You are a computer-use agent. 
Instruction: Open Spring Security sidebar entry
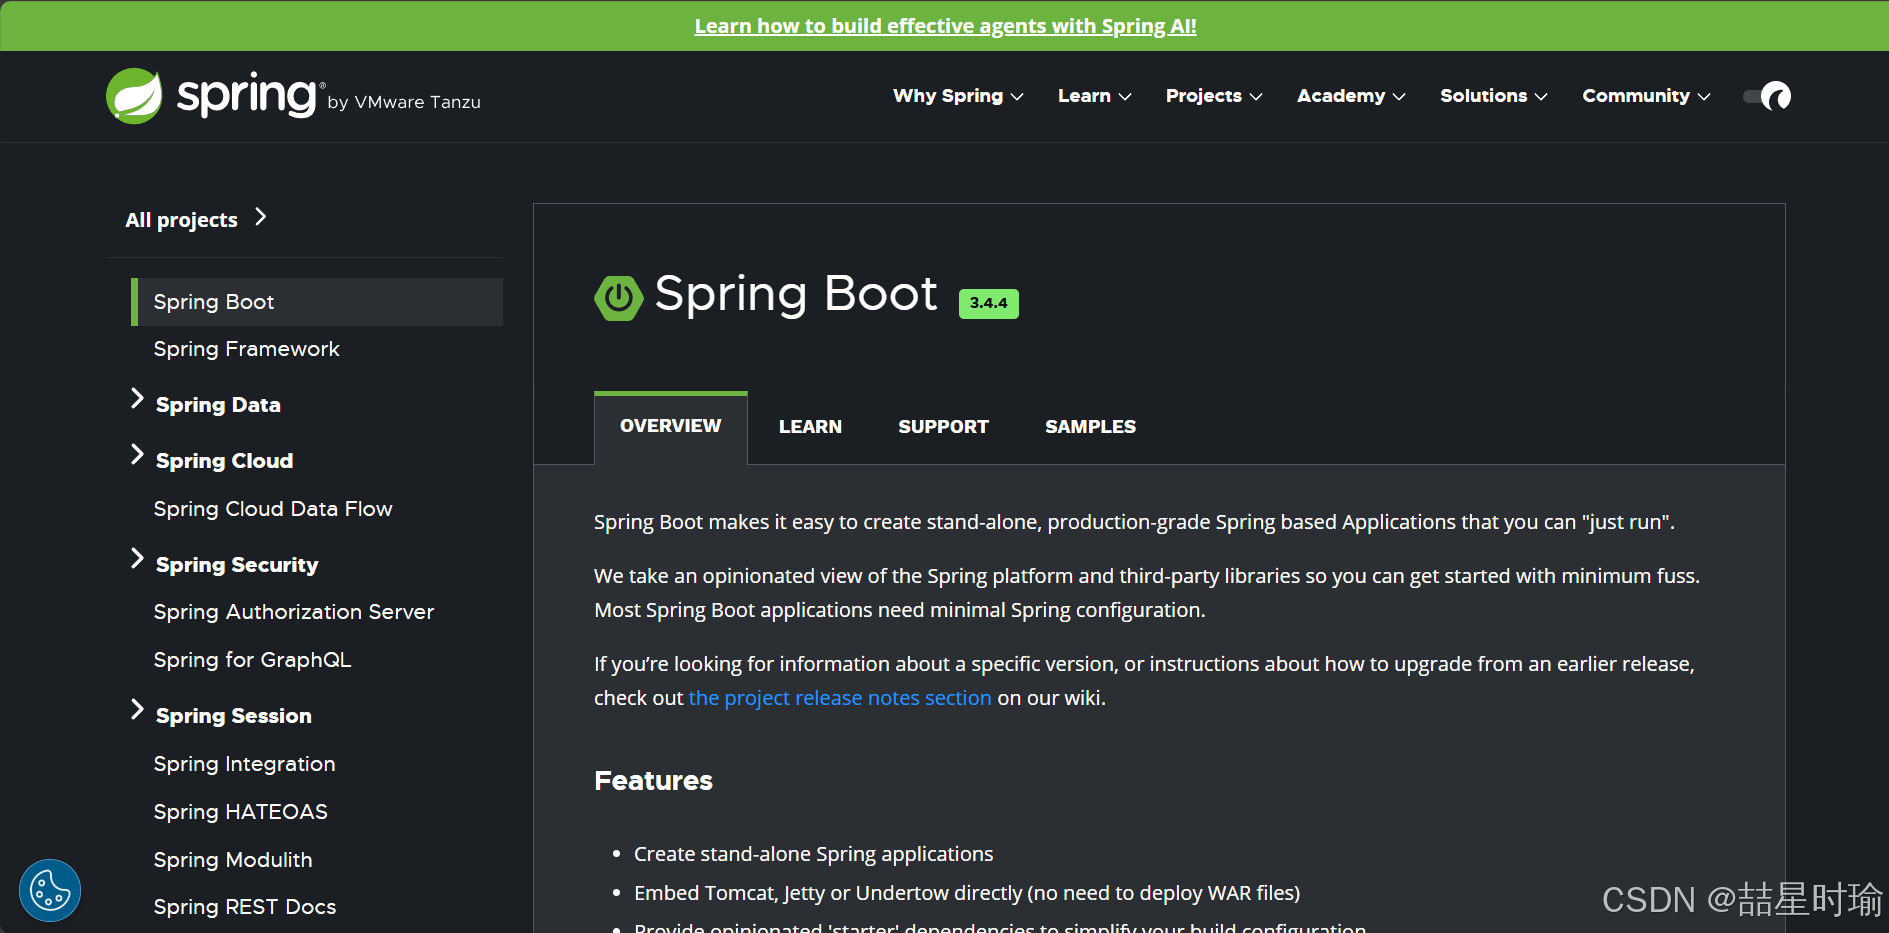click(237, 565)
